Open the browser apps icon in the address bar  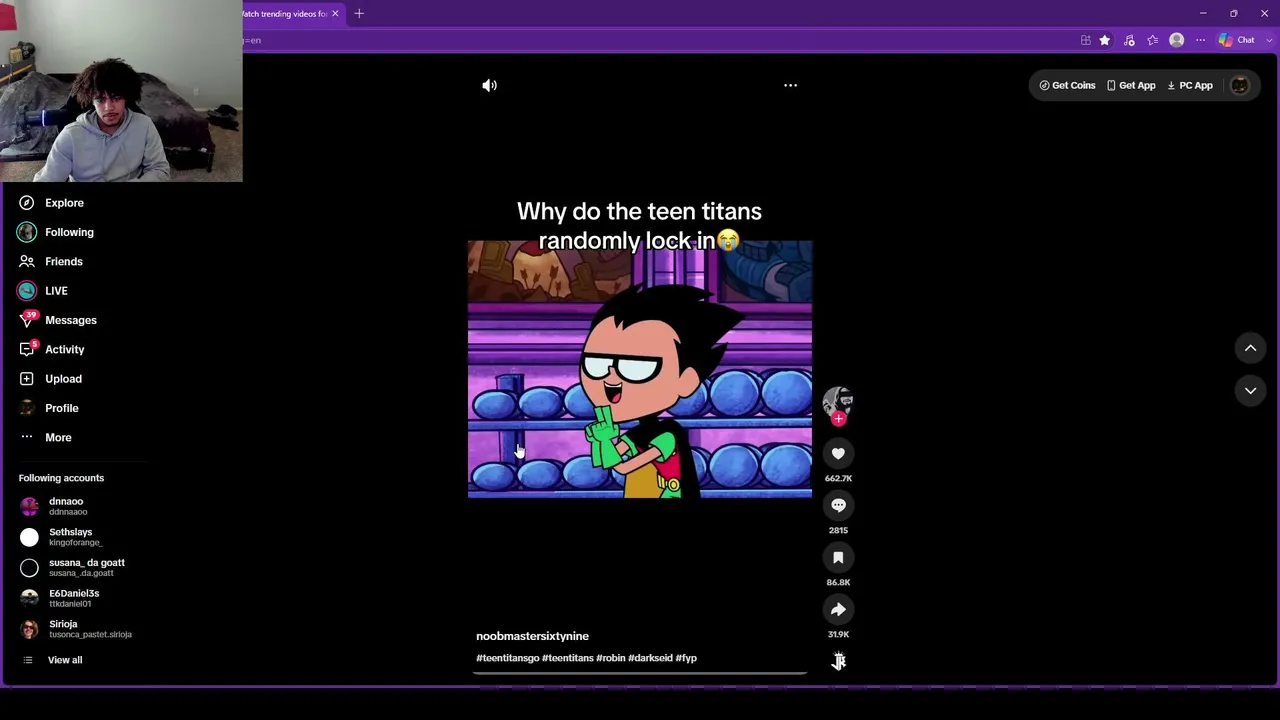1085,40
